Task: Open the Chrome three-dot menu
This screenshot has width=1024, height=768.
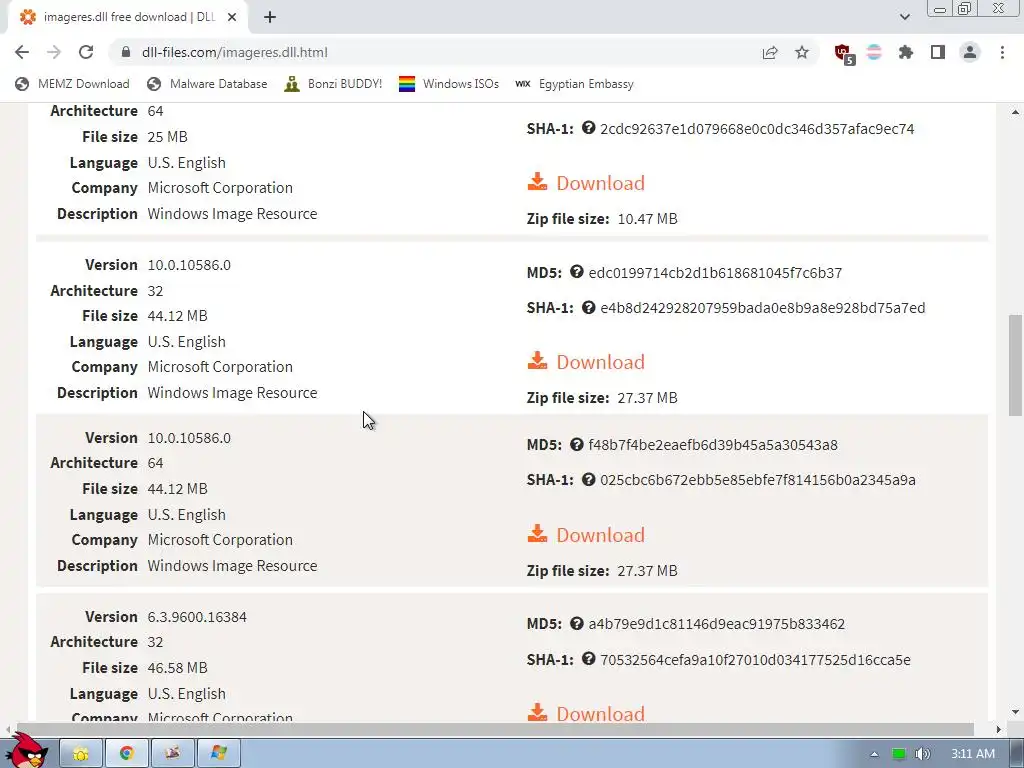Action: coord(1002,52)
